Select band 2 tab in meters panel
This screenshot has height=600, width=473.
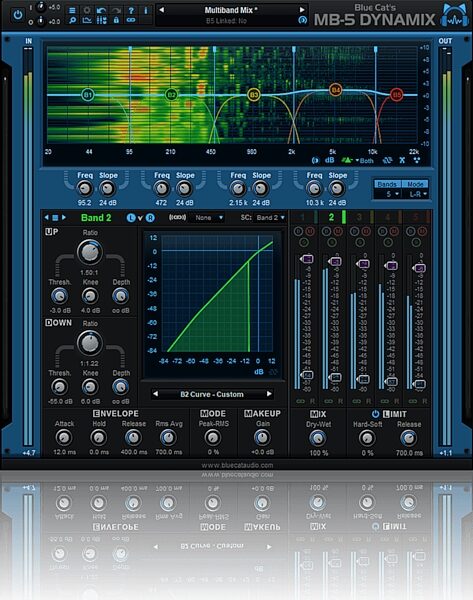tap(333, 217)
